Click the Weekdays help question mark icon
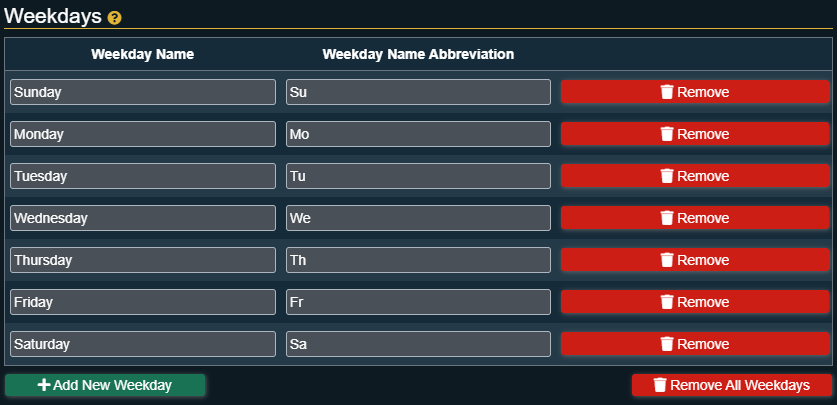The height and width of the screenshot is (405, 837). (115, 18)
